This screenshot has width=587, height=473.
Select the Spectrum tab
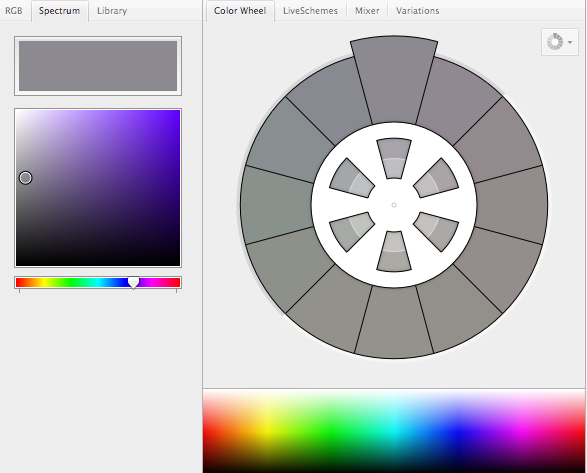tap(60, 11)
